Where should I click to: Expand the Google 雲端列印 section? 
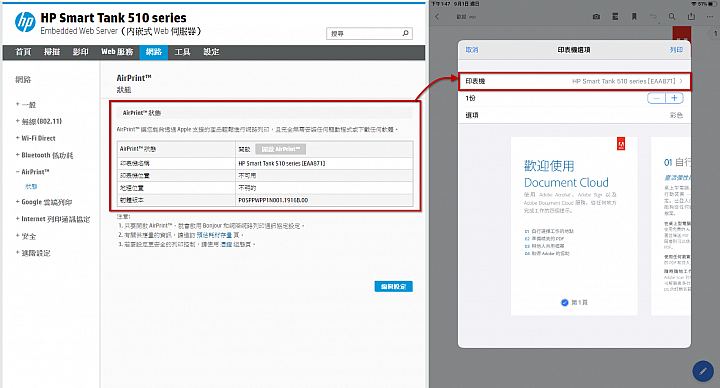pos(44,202)
